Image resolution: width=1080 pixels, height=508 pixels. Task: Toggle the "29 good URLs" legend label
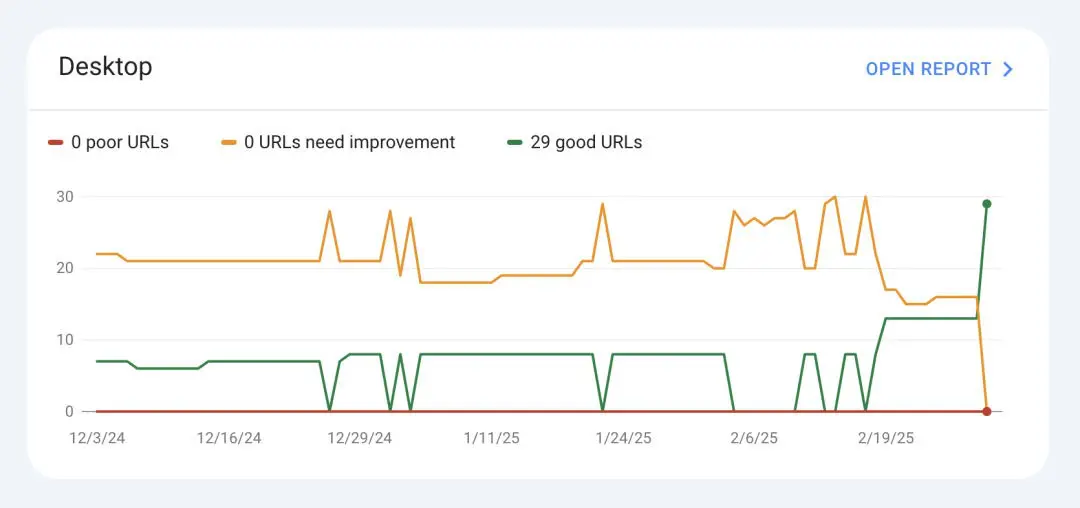click(586, 143)
